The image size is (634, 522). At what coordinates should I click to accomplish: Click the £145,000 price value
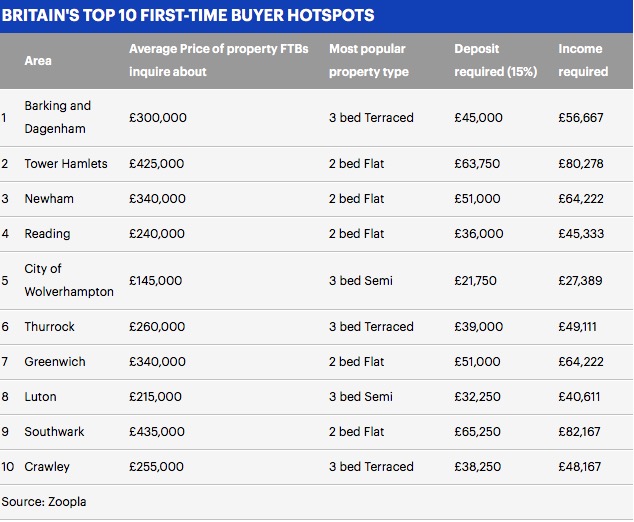click(156, 280)
